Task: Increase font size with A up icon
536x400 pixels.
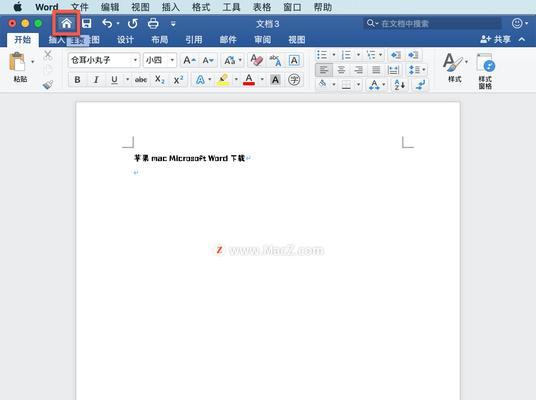Action: point(189,61)
